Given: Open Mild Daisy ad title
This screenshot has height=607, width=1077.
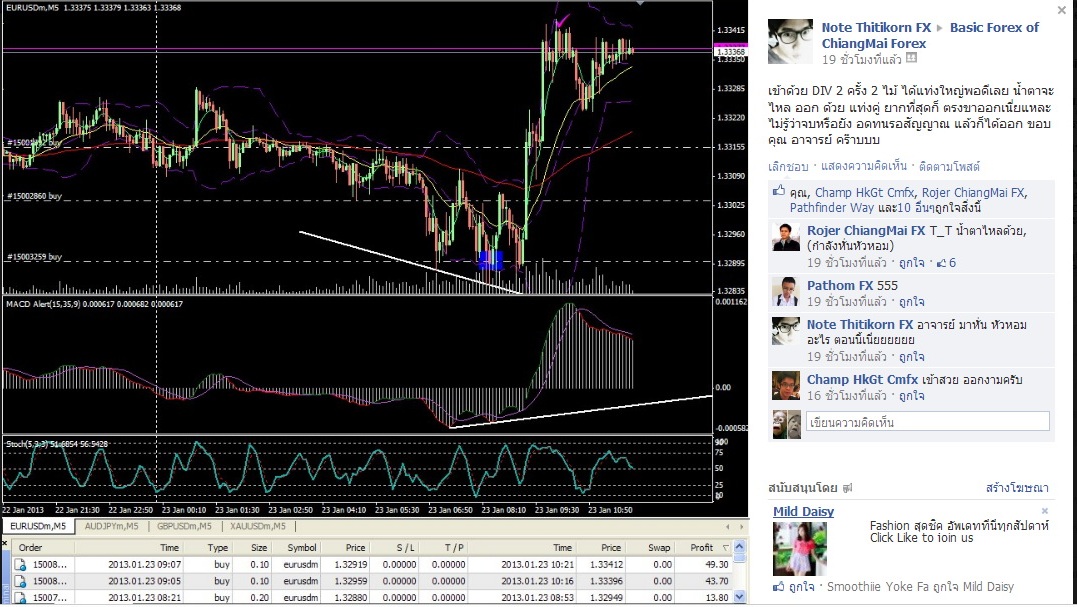Looking at the screenshot, I should [803, 512].
